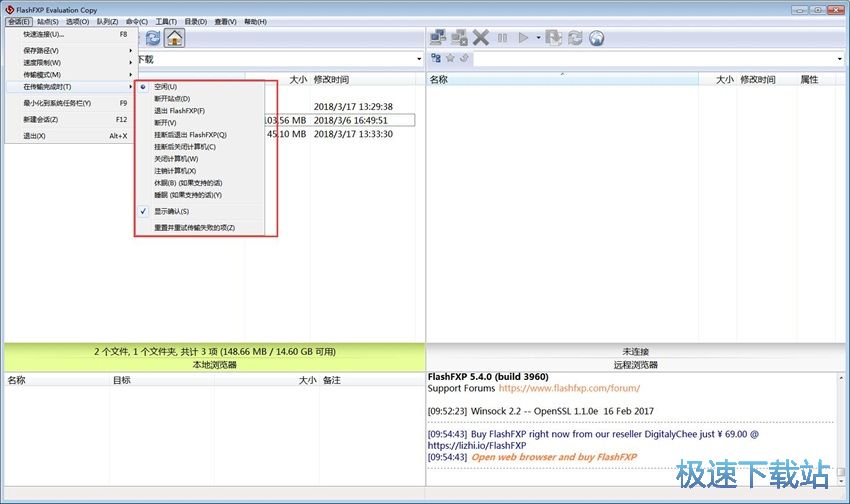Sort remote list by 名称 column
The image size is (850, 504).
pos(562,80)
